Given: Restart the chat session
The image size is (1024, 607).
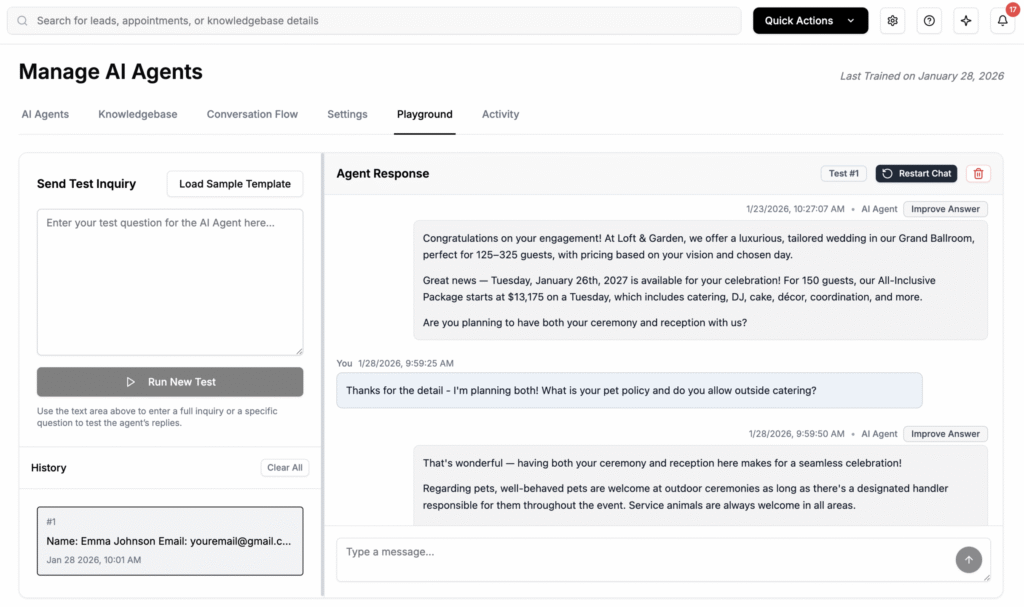Looking at the screenshot, I should click(x=916, y=174).
